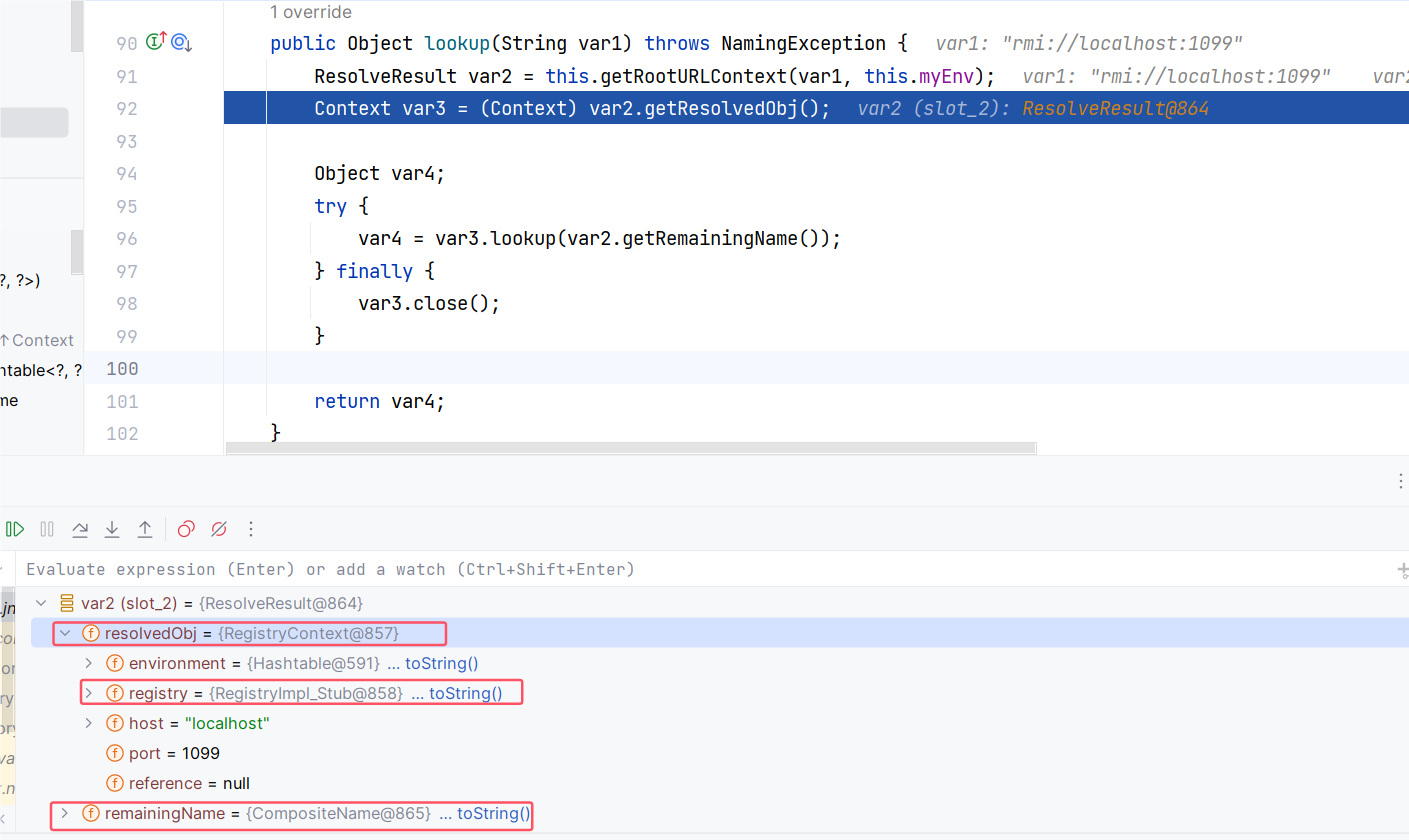Expand the remainingName CompositeName field

pos(65,813)
